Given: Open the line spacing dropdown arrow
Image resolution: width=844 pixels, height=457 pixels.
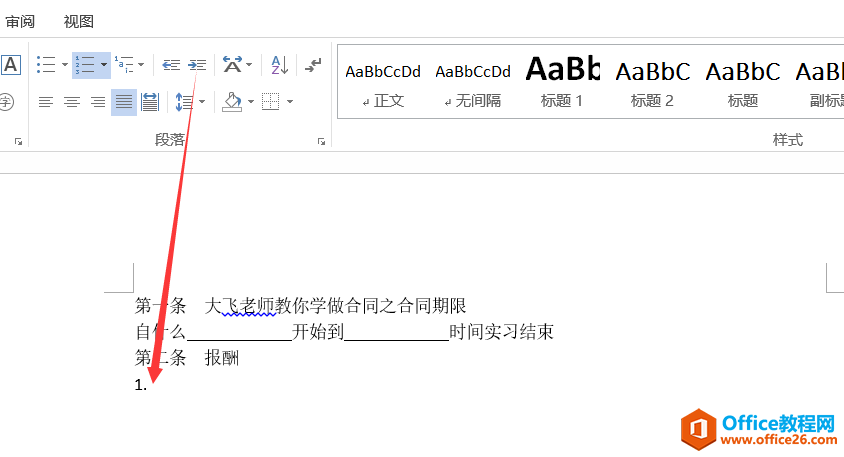Looking at the screenshot, I should coord(202,102).
